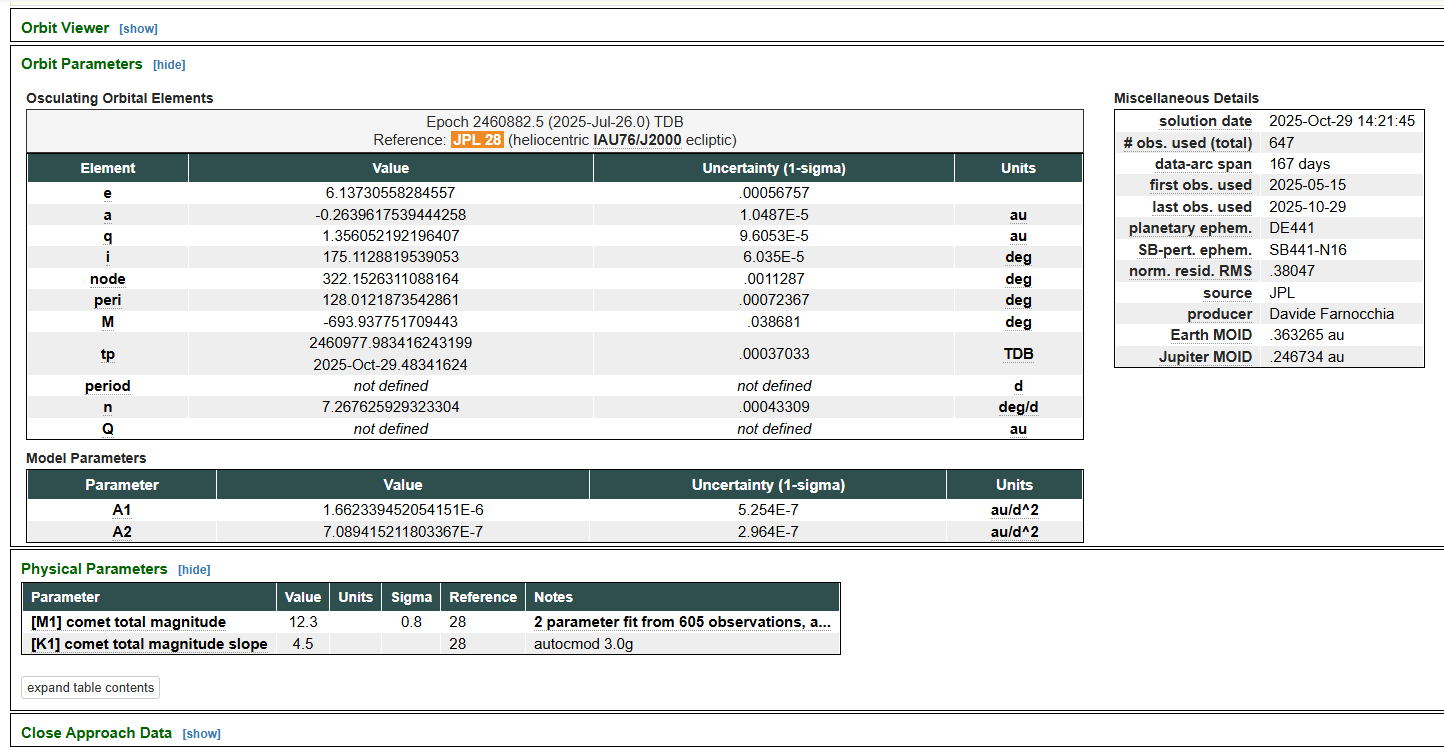Click the A2 model parameter label

click(121, 532)
